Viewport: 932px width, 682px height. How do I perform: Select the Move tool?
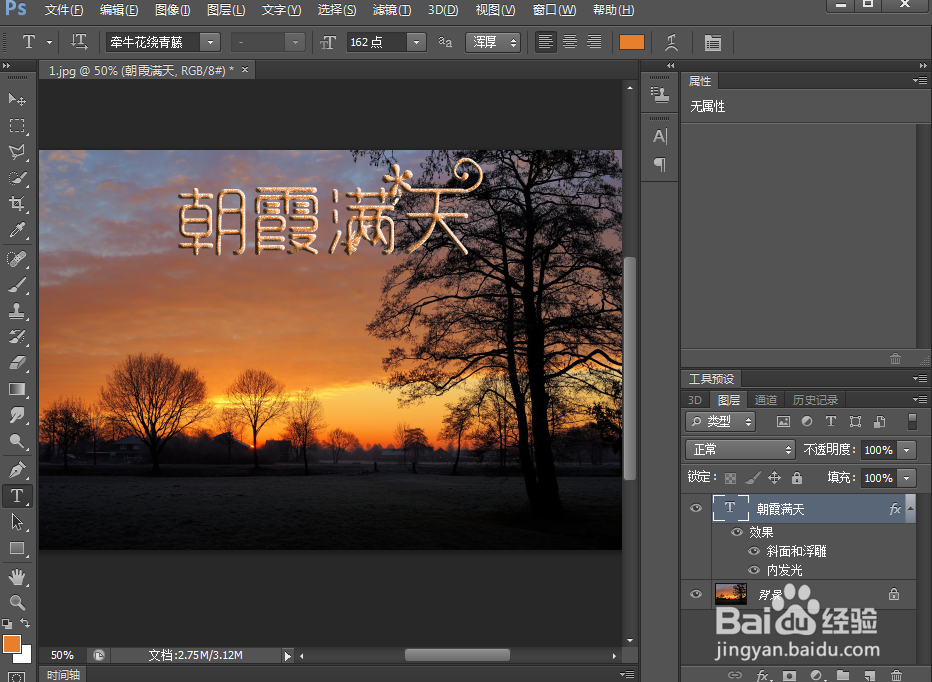17,99
